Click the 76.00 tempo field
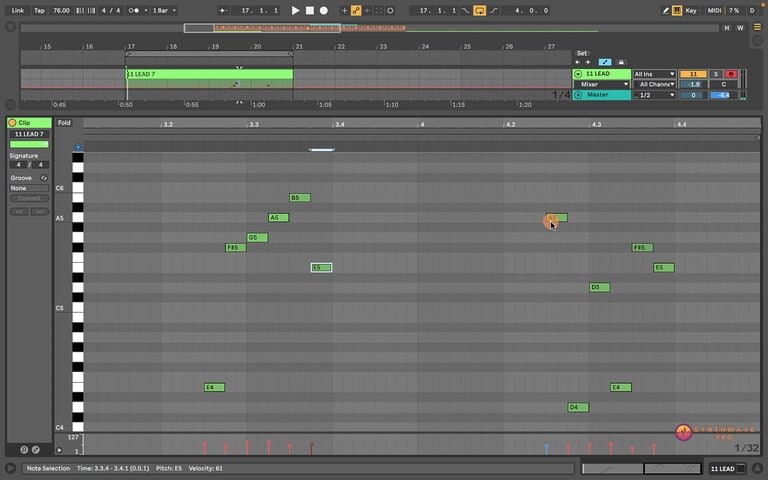This screenshot has height=480, width=768. coord(61,10)
